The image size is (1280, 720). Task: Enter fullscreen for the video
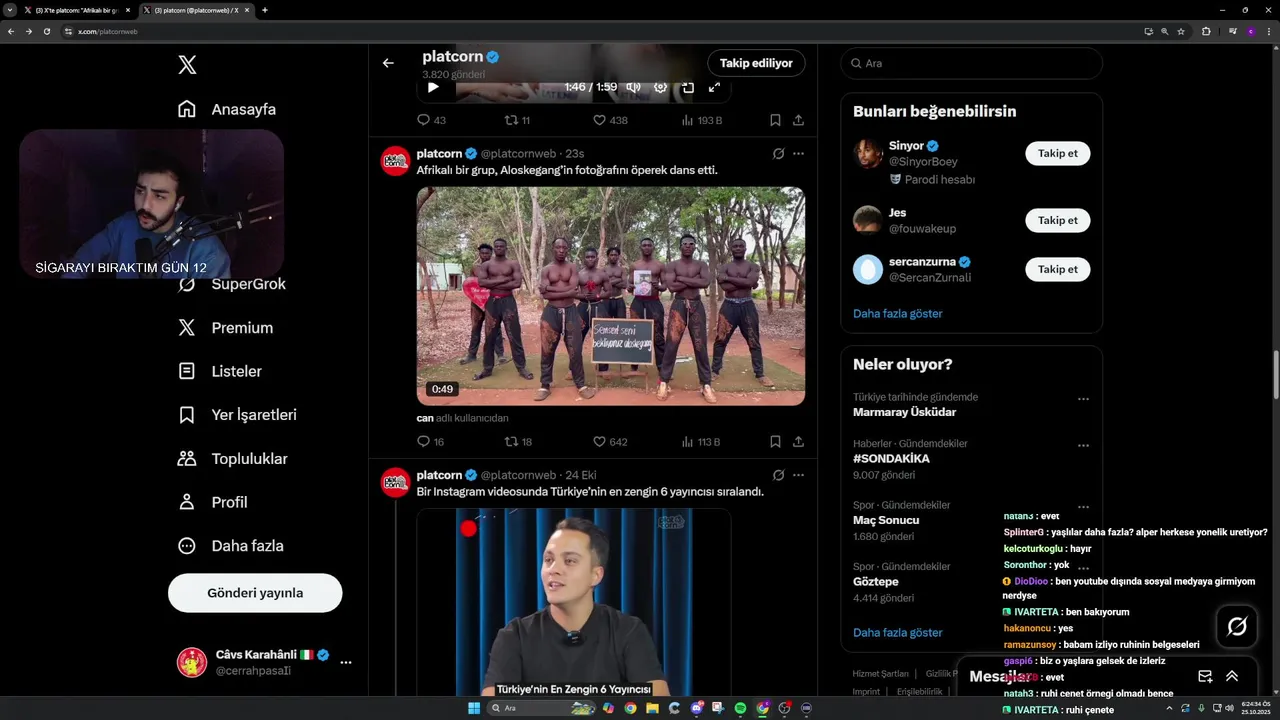click(714, 87)
